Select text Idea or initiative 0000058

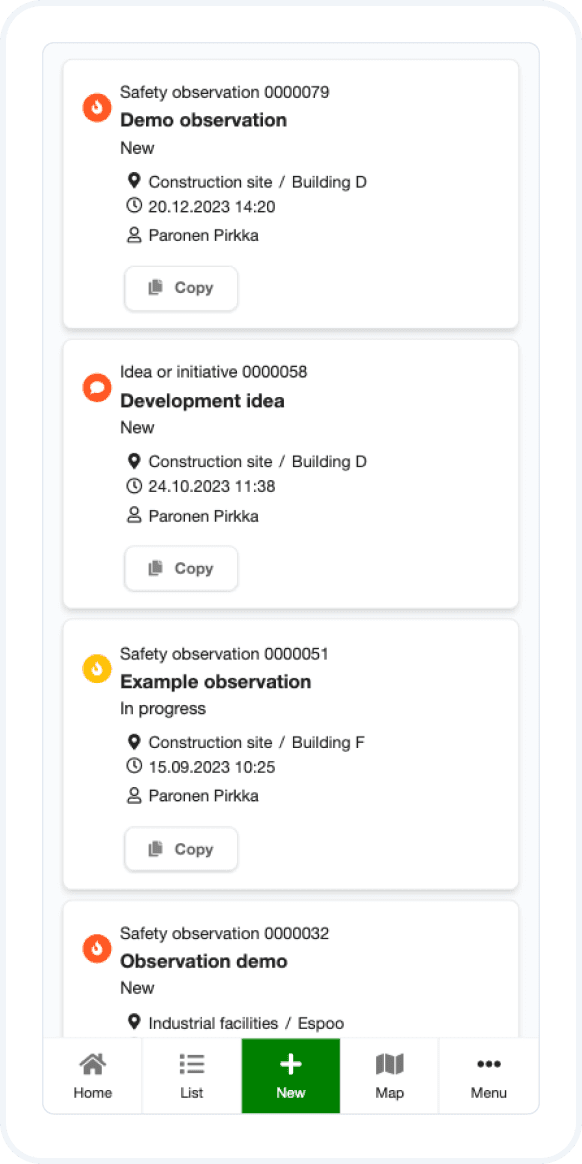[x=214, y=372]
